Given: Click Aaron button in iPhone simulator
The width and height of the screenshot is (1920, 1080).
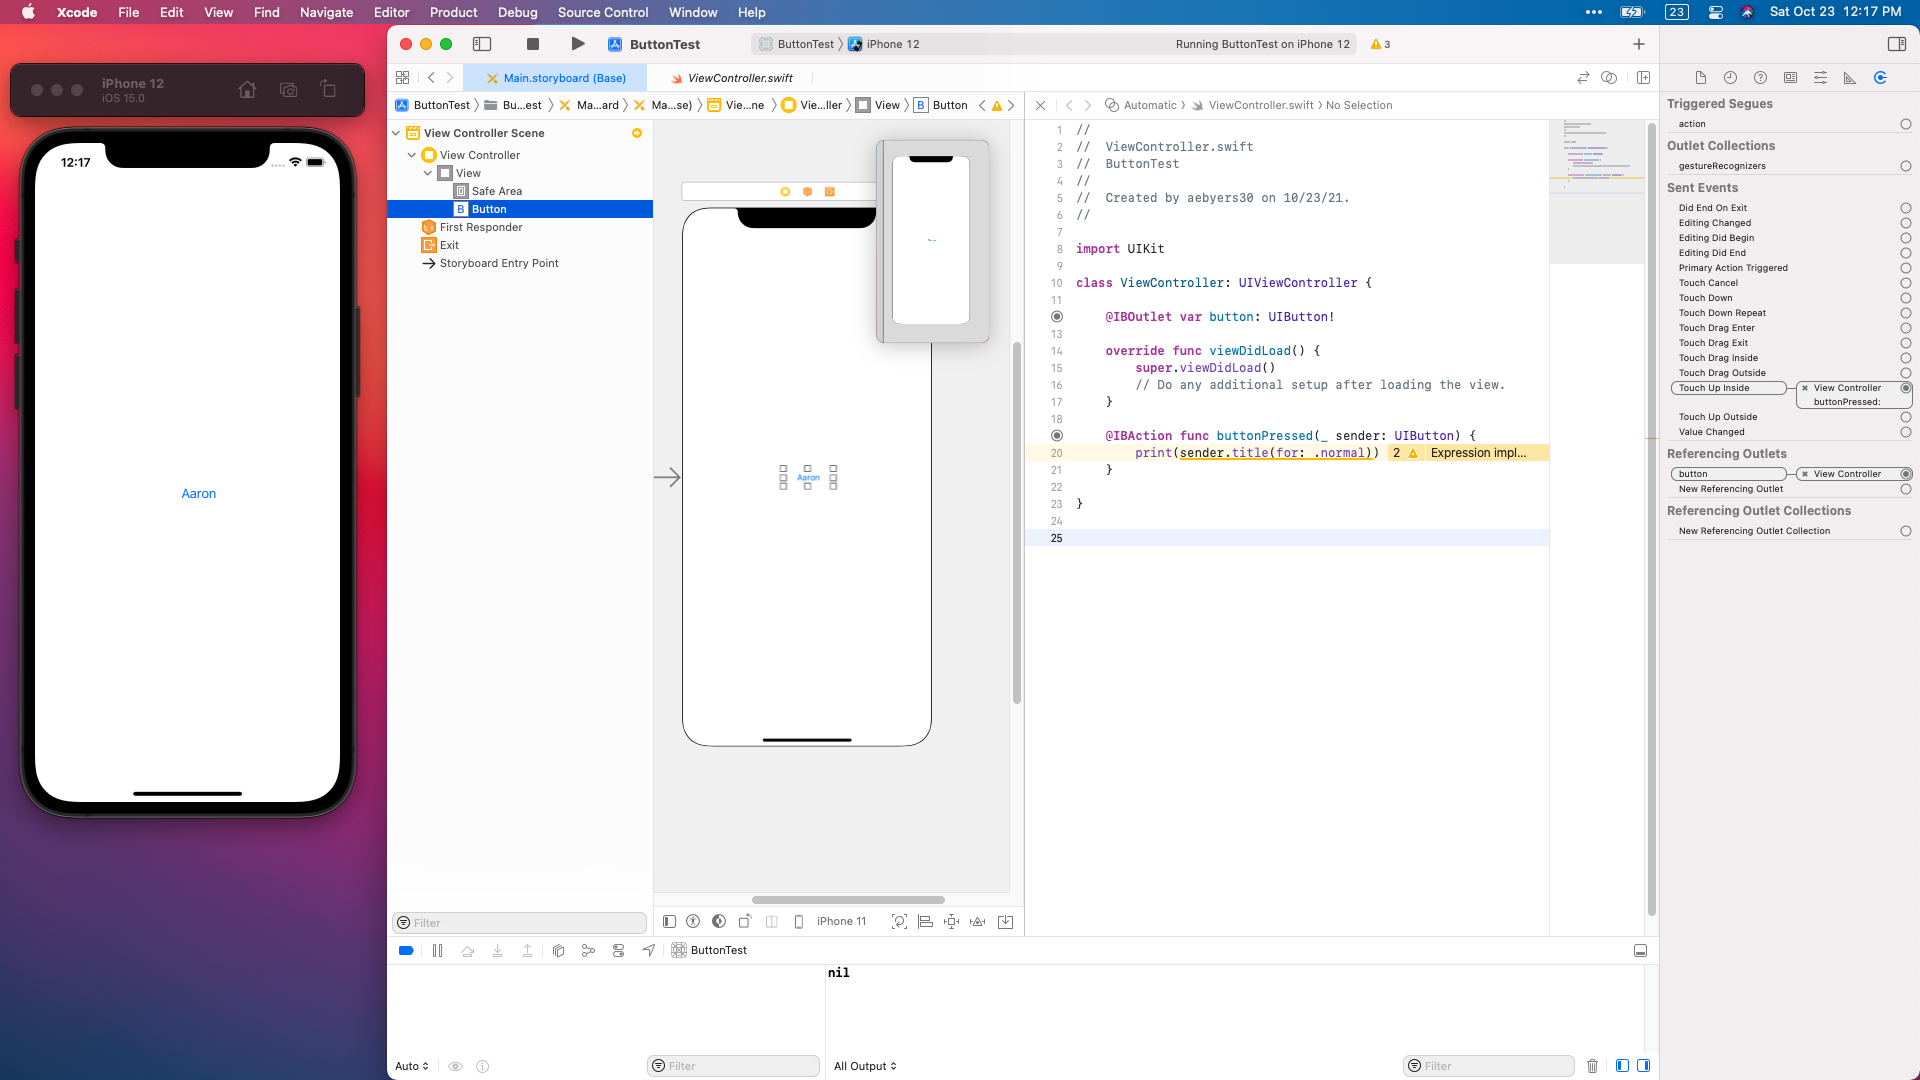Looking at the screenshot, I should (198, 494).
